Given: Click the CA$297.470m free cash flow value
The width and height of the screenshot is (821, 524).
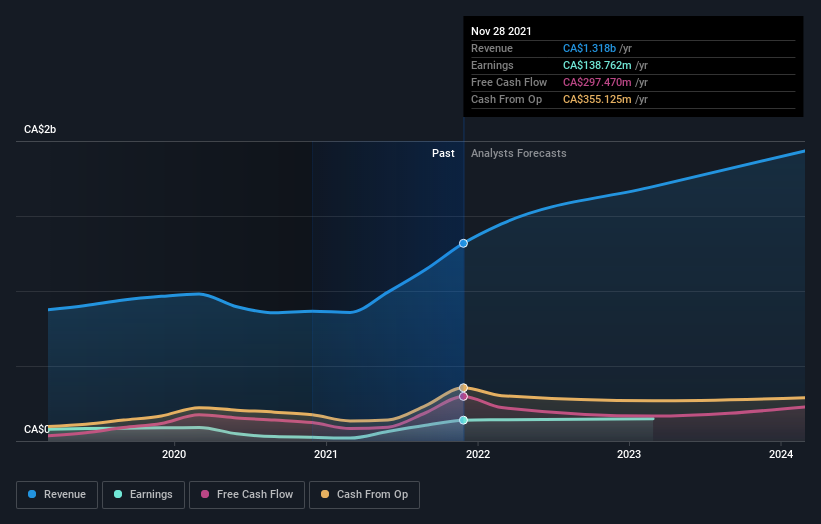Looking at the screenshot, I should (x=597, y=82).
